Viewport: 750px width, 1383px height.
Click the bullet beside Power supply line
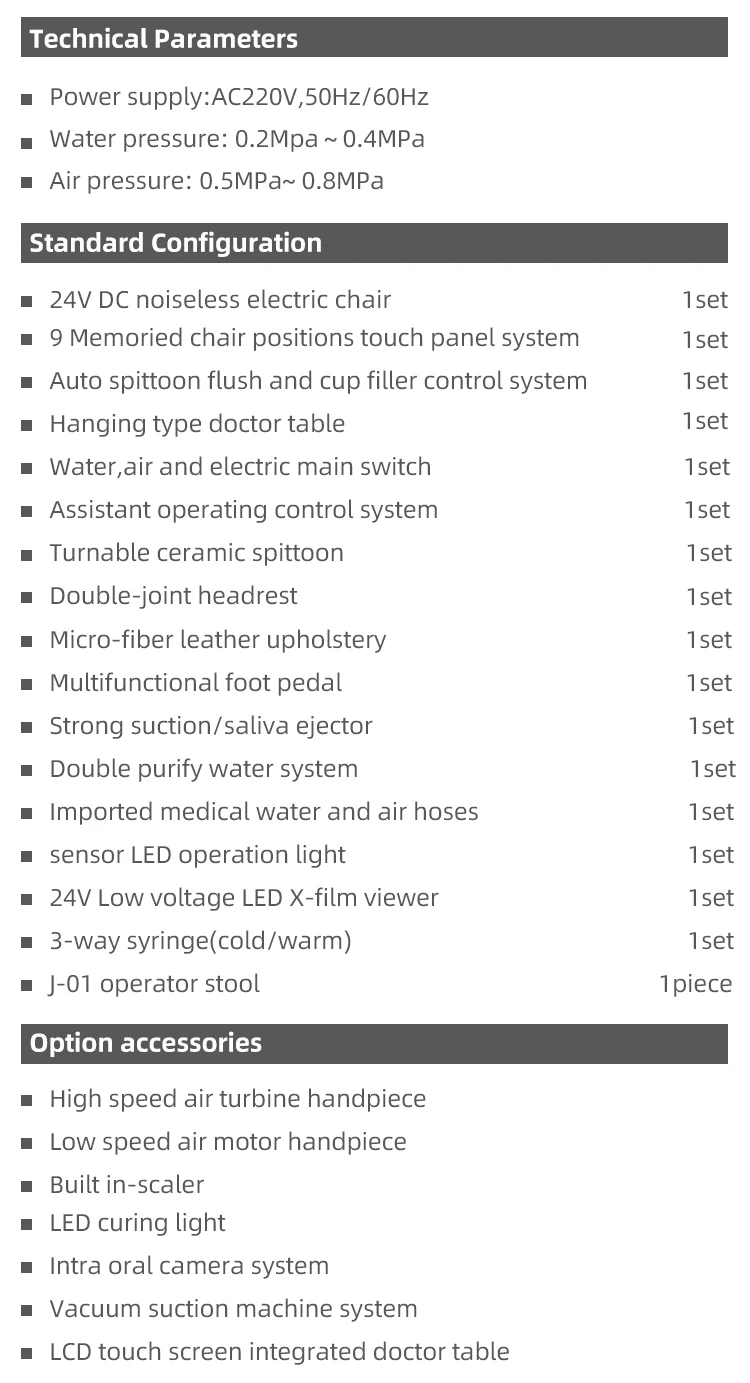click(x=27, y=100)
